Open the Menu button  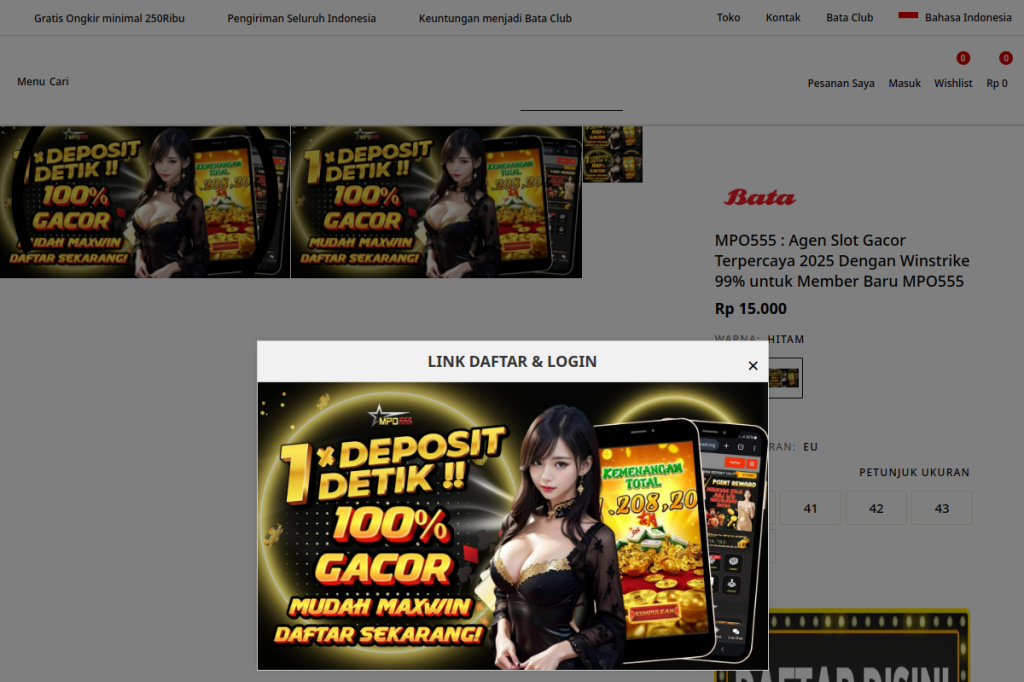(x=31, y=82)
